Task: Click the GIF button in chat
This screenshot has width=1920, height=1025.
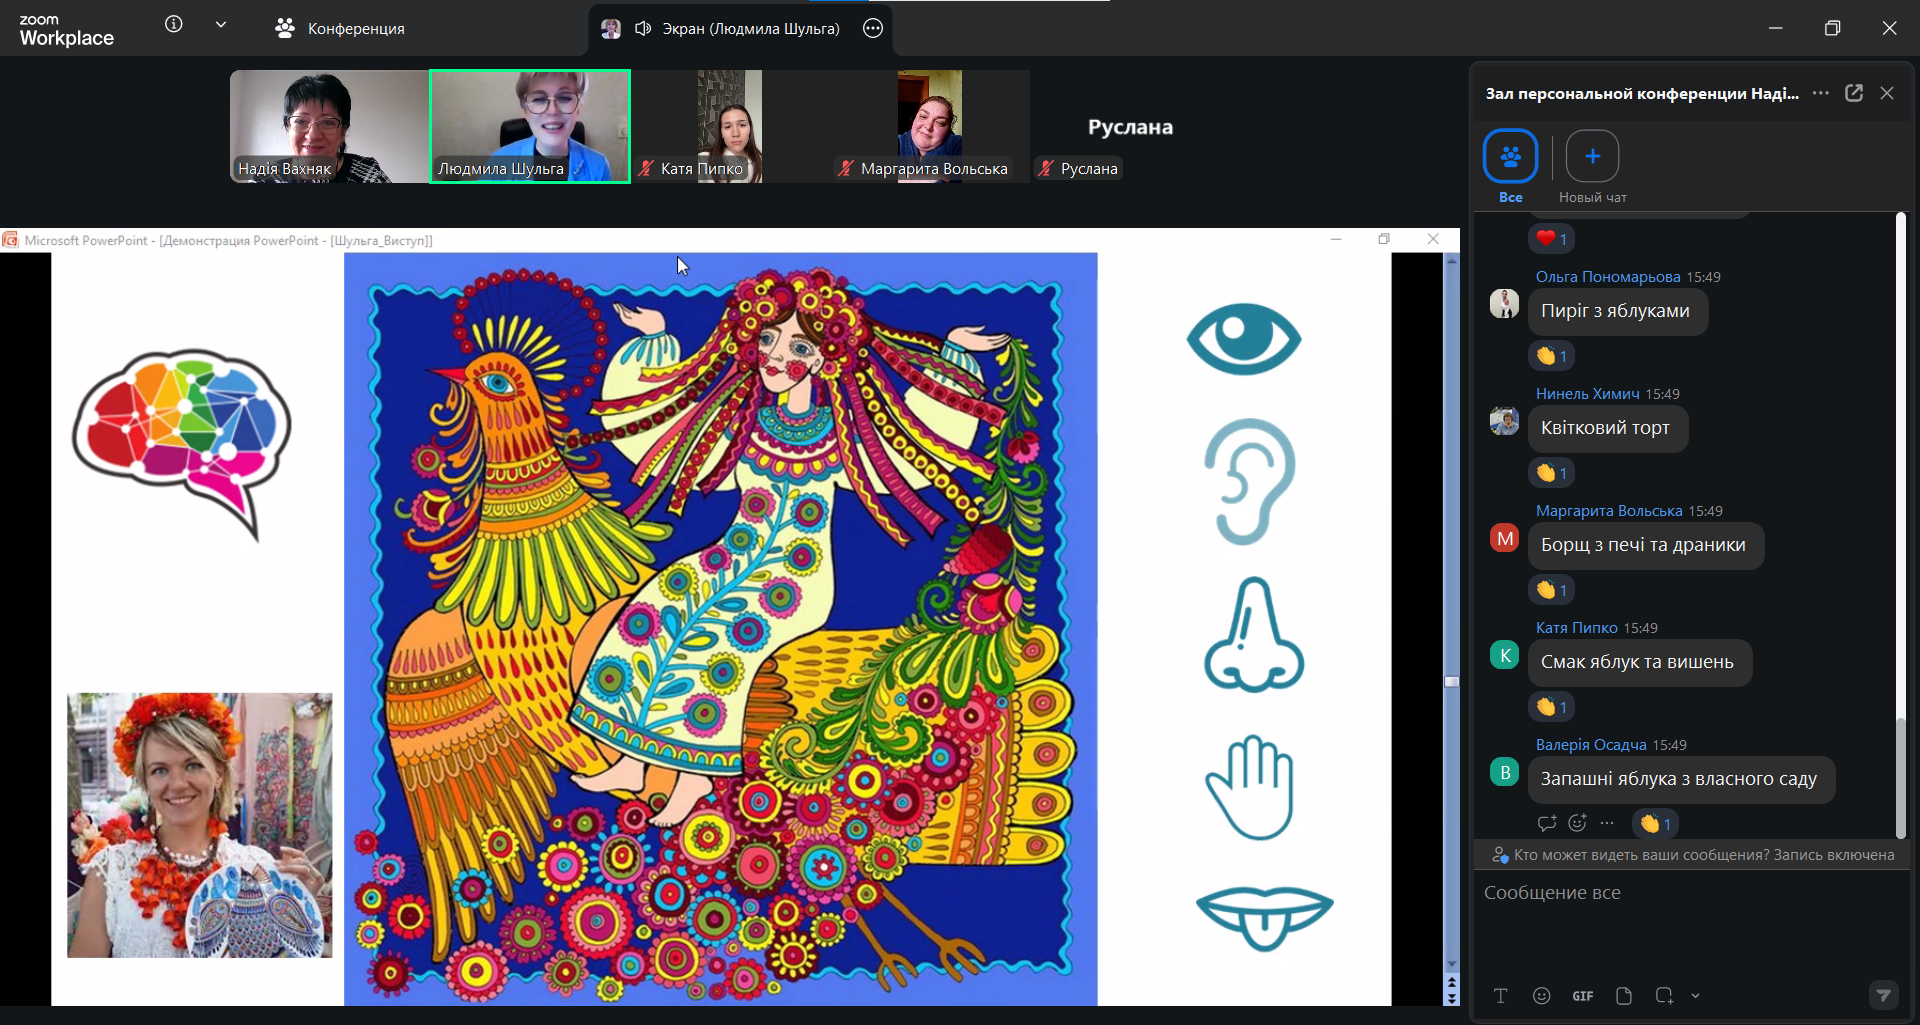Action: click(1582, 996)
